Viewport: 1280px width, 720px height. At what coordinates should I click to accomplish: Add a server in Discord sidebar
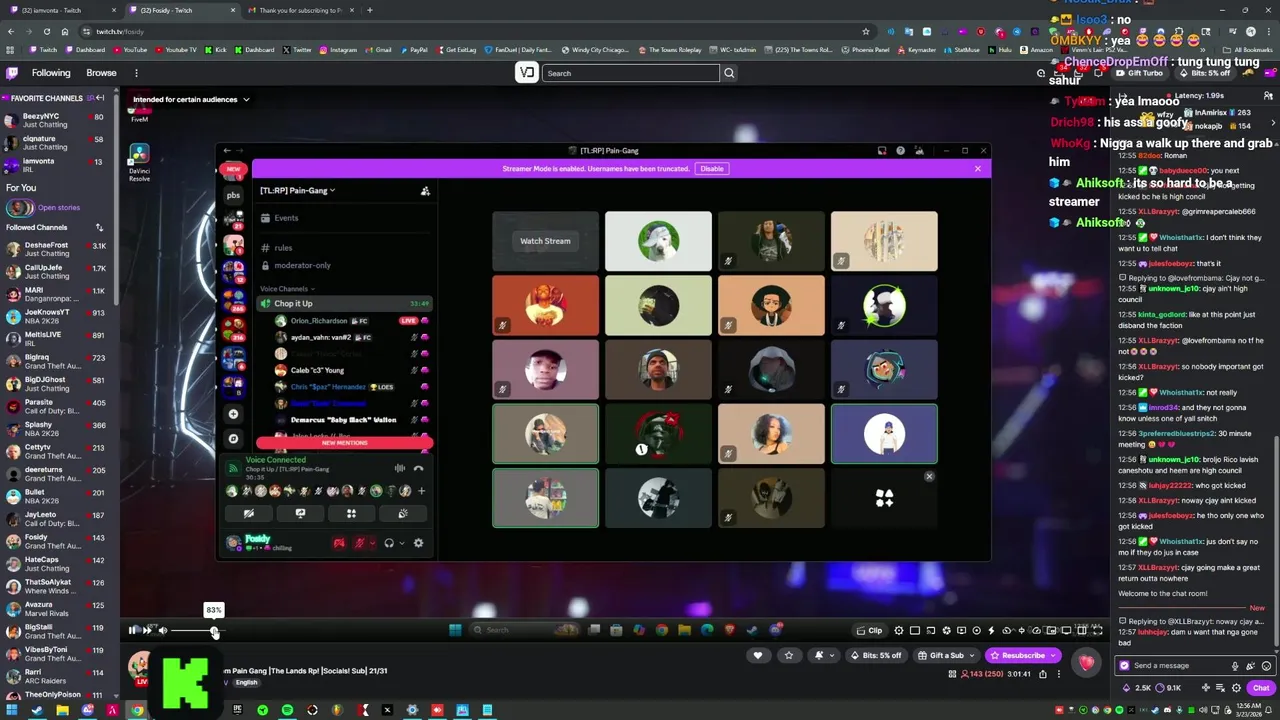coord(233,413)
